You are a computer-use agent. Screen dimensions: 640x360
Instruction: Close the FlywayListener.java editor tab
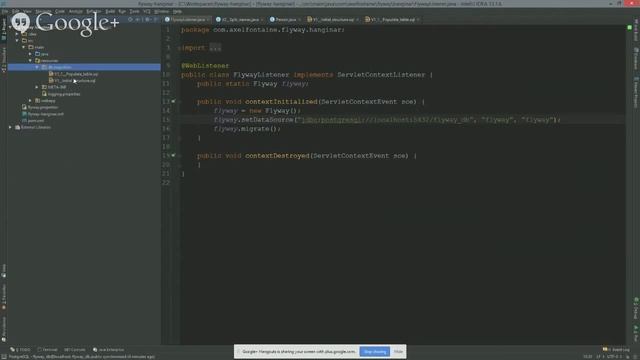[x=208, y=20]
